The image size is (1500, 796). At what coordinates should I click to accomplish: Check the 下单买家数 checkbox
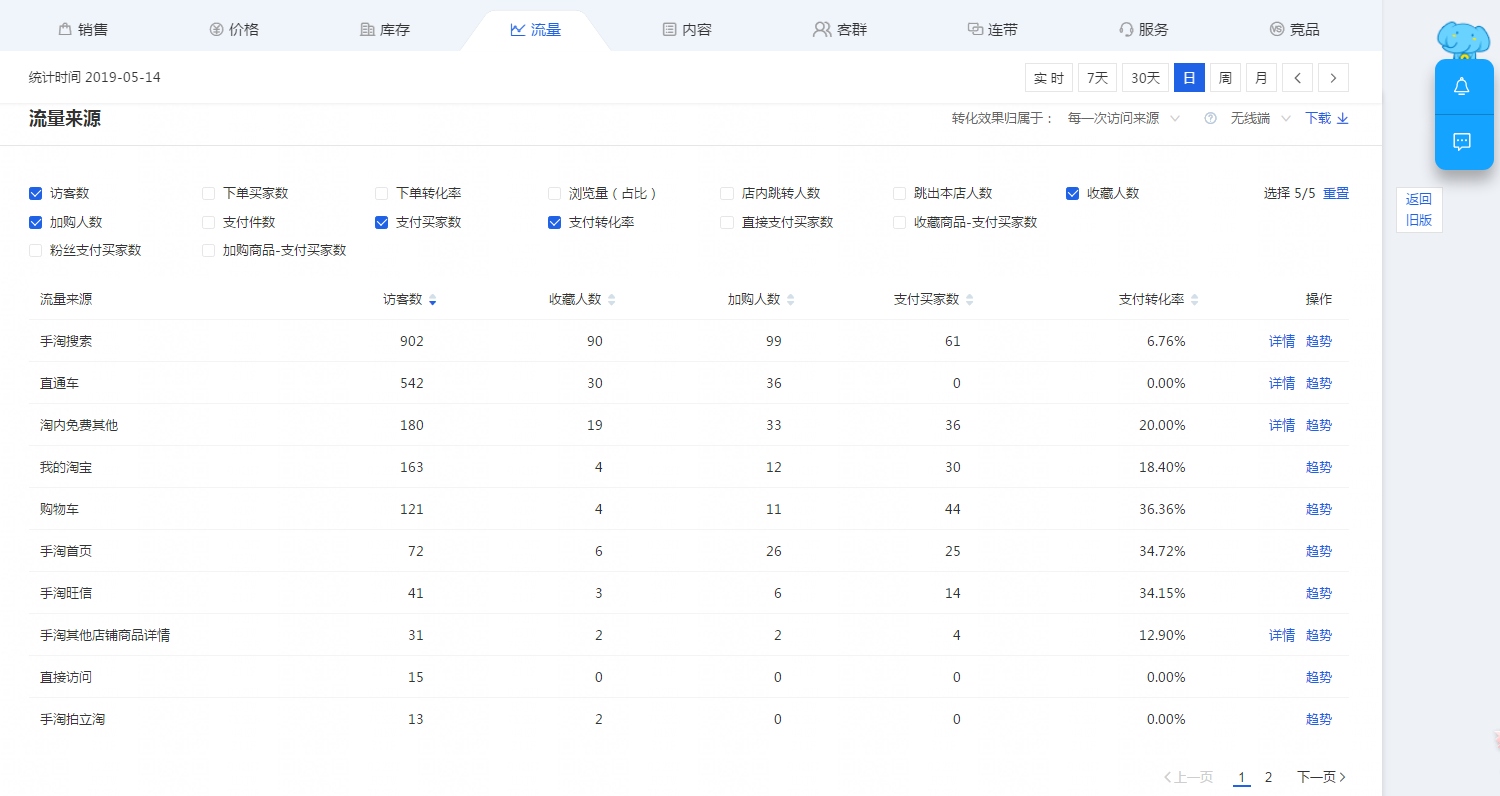[x=208, y=193]
